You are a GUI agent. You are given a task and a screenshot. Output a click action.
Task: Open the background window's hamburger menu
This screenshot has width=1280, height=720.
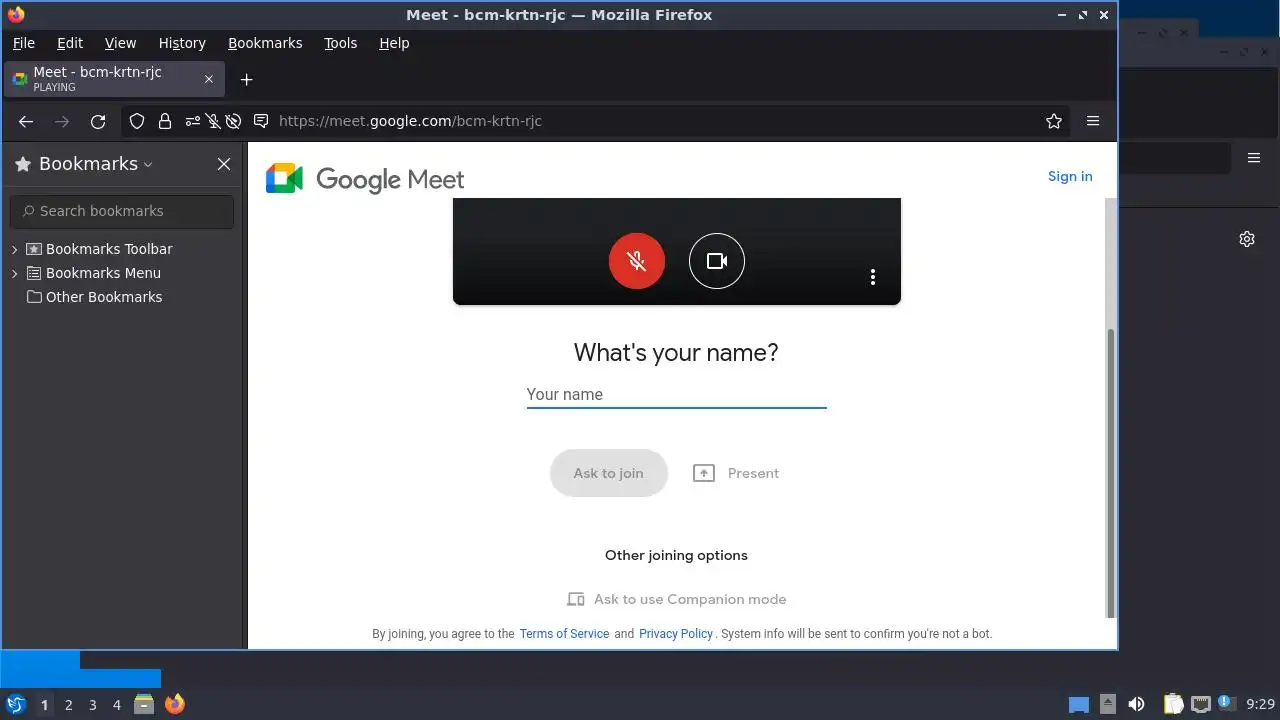(x=1254, y=158)
